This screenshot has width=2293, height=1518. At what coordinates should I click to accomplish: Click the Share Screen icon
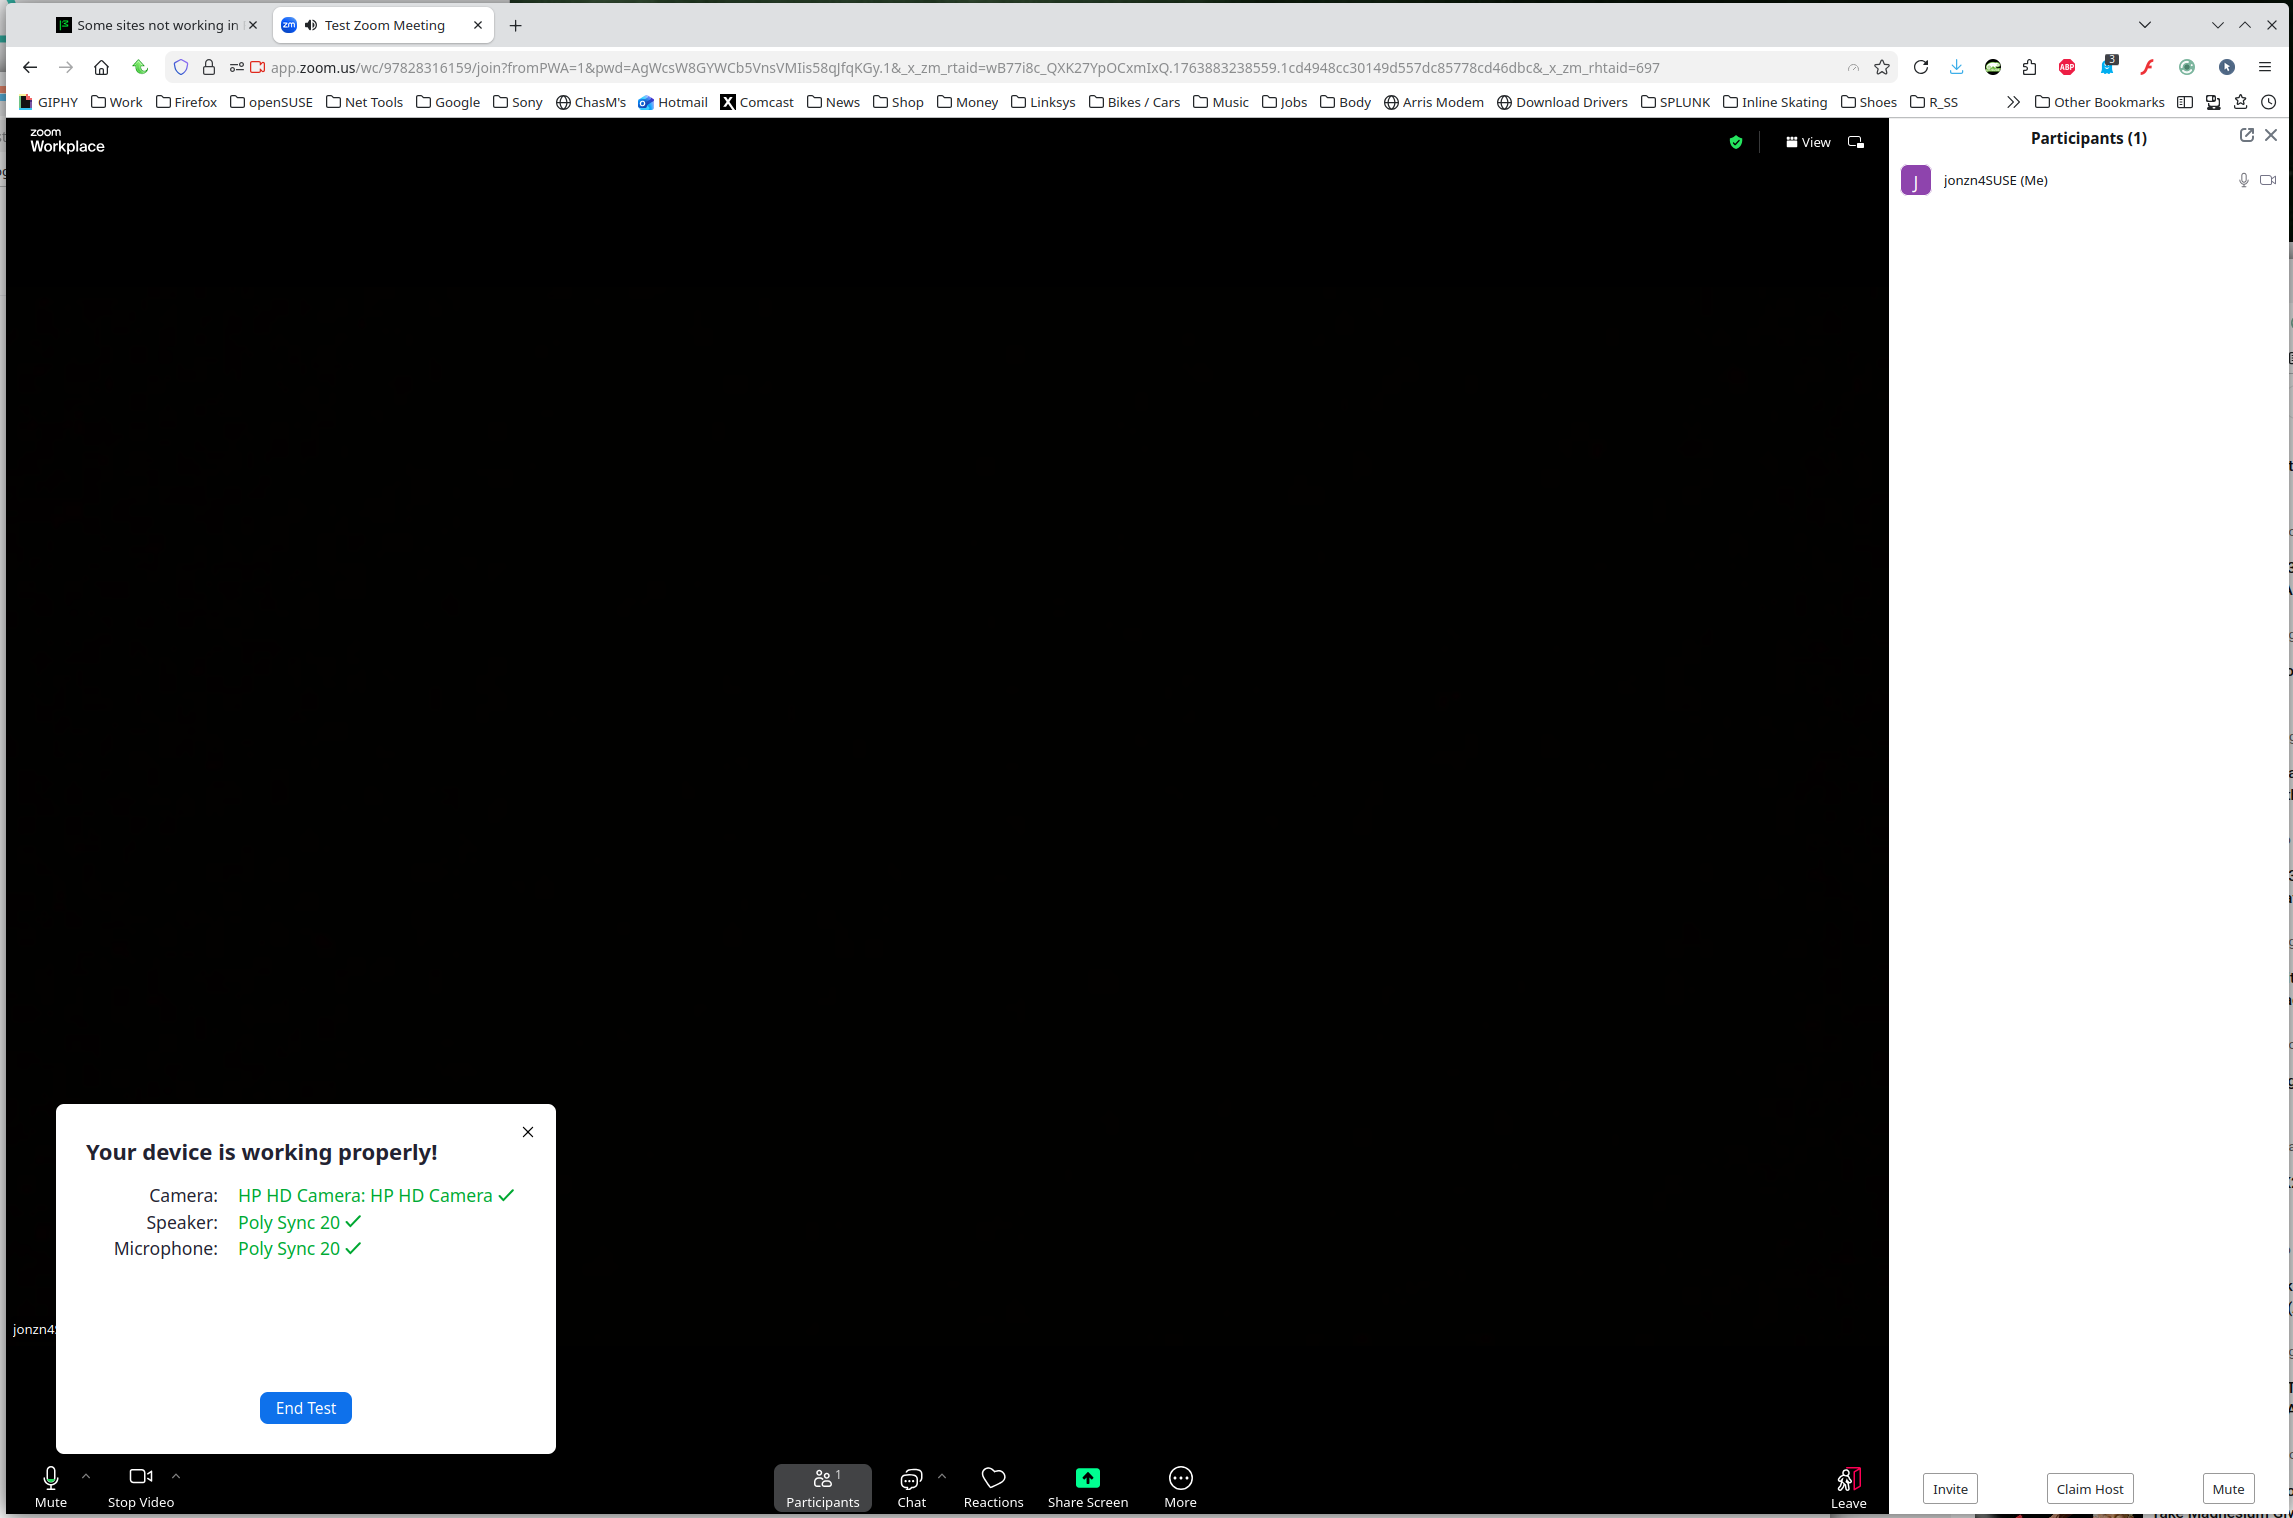(x=1087, y=1477)
